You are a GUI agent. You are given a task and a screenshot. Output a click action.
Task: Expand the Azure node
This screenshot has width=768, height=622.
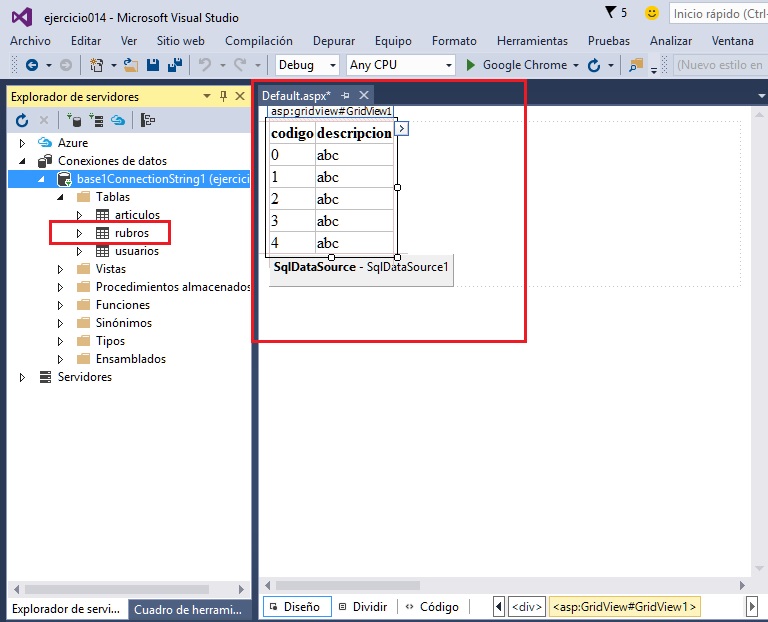(x=22, y=143)
